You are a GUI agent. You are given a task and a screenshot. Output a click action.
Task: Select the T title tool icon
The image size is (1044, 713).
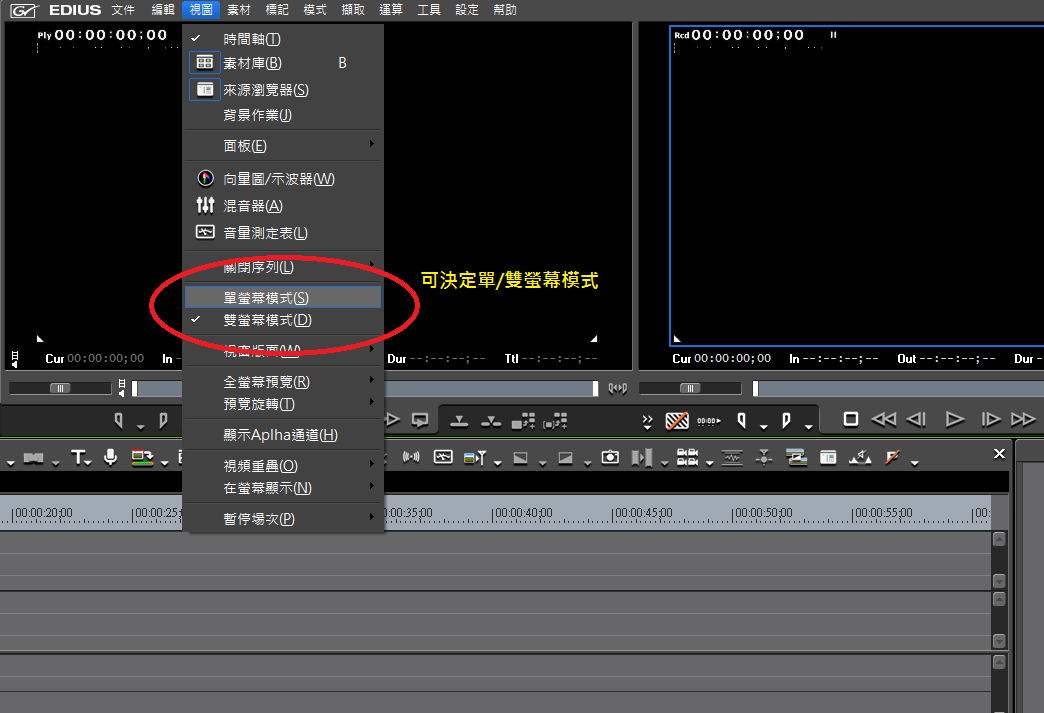pos(79,457)
